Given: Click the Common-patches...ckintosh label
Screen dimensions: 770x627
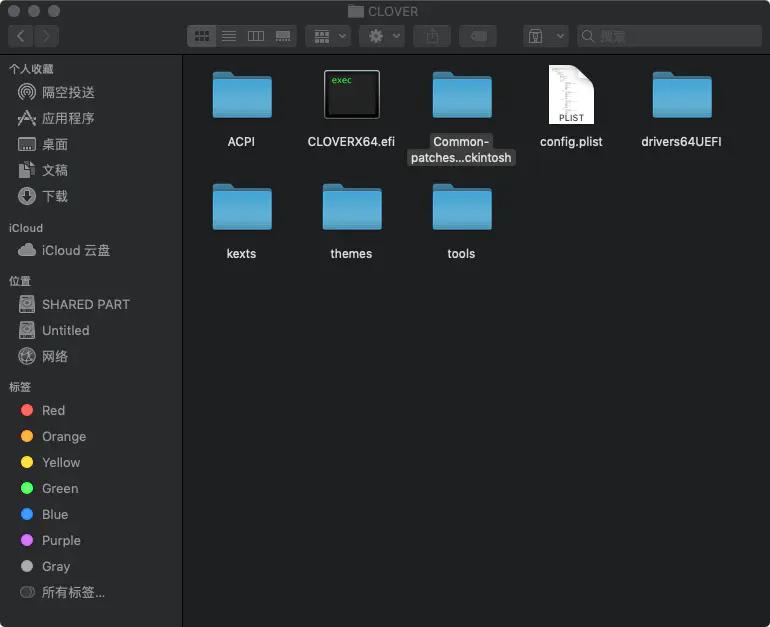Looking at the screenshot, I should pyautogui.click(x=461, y=150).
